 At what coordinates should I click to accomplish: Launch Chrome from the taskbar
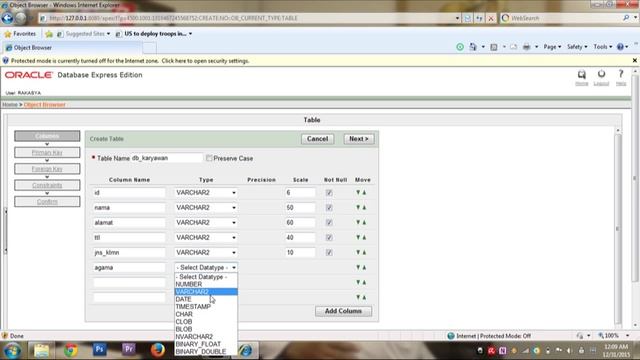click(x=70, y=350)
